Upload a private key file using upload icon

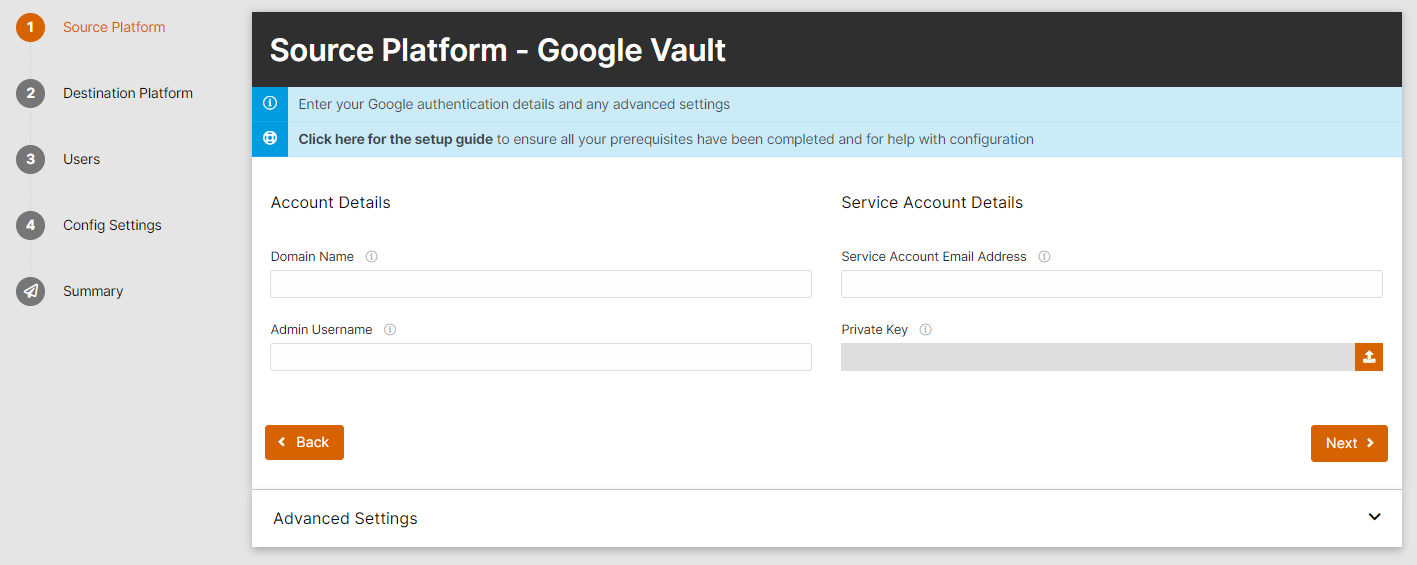click(x=1369, y=357)
